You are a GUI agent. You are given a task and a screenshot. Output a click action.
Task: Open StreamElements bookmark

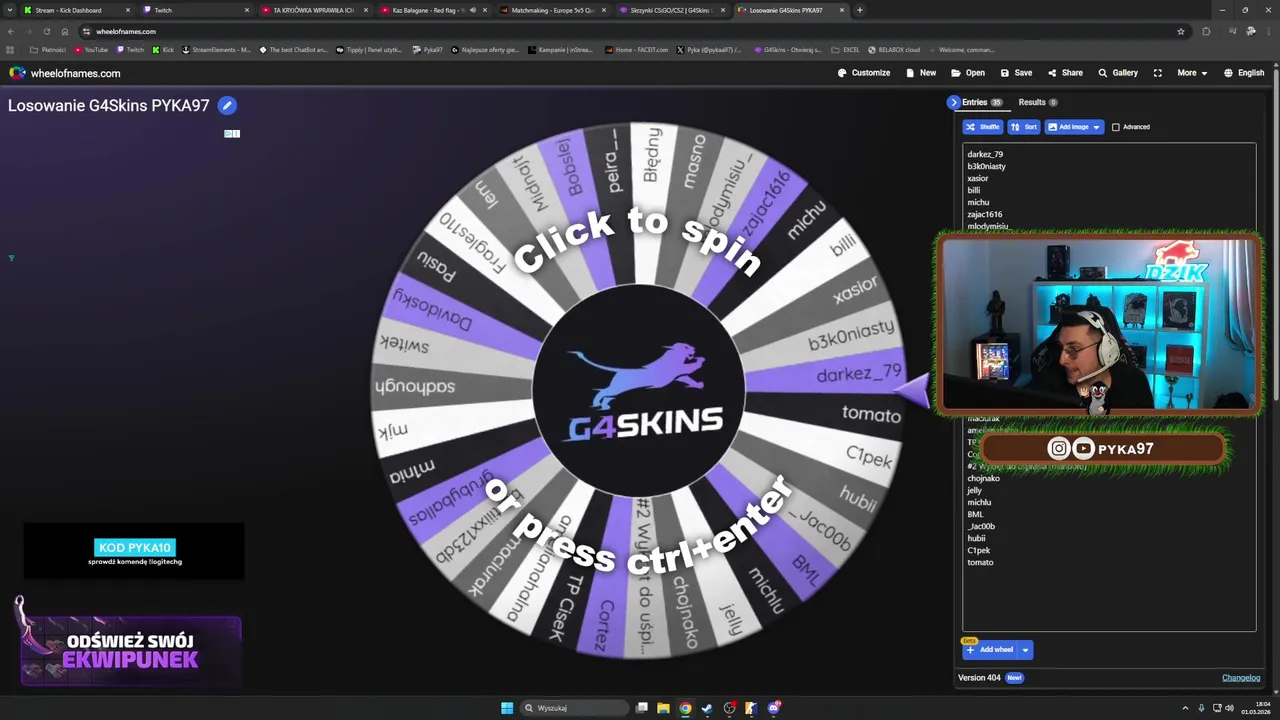216,49
